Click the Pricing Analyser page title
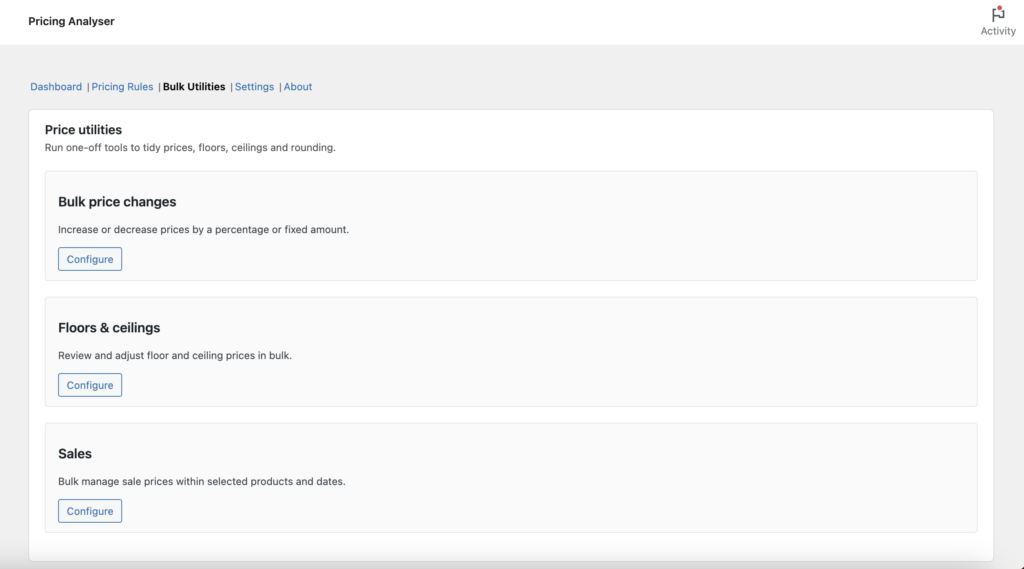This screenshot has width=1024, height=569. [x=71, y=21]
